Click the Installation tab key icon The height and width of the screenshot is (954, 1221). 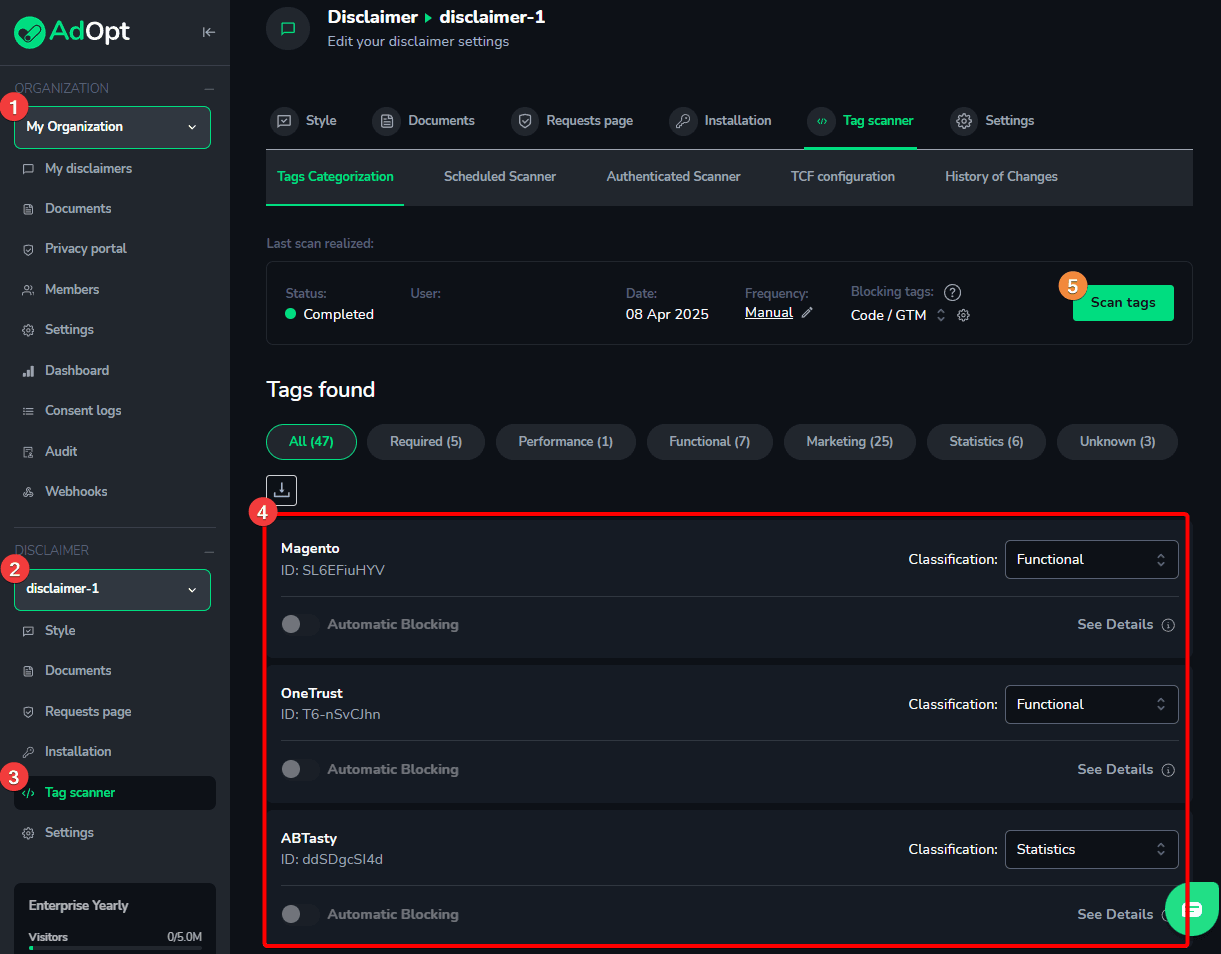point(683,121)
